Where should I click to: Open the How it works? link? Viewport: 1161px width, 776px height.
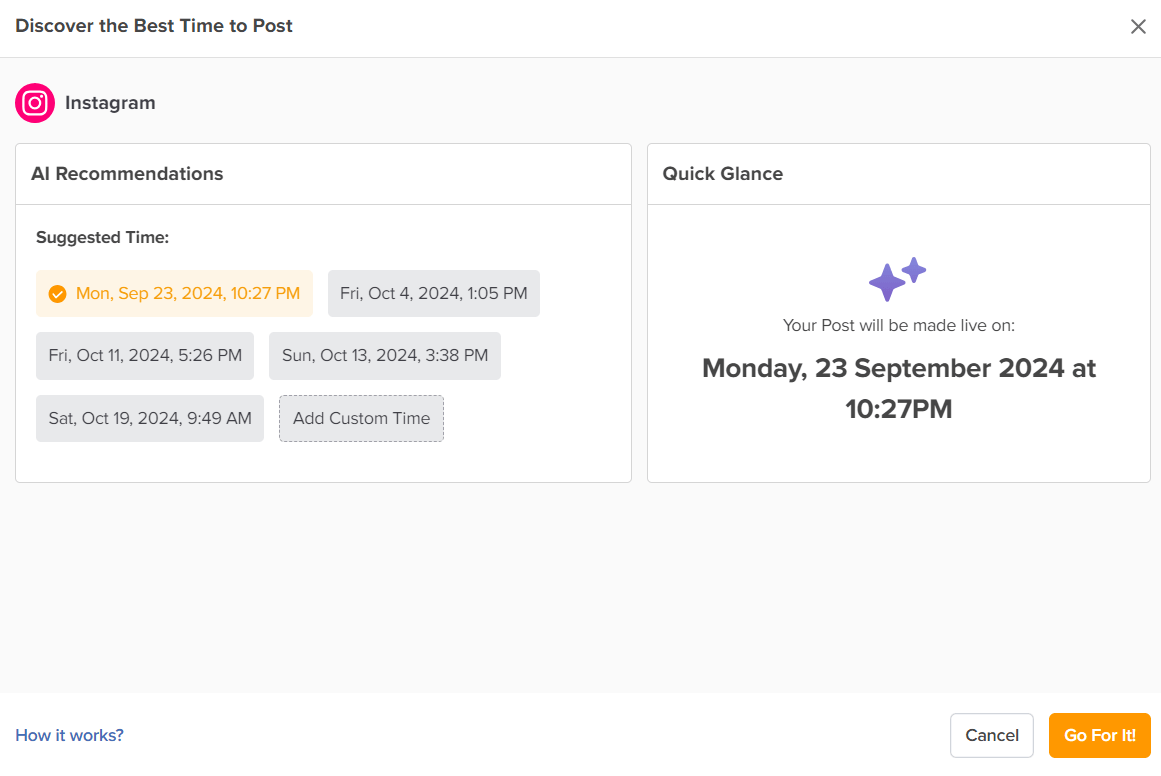coord(70,735)
